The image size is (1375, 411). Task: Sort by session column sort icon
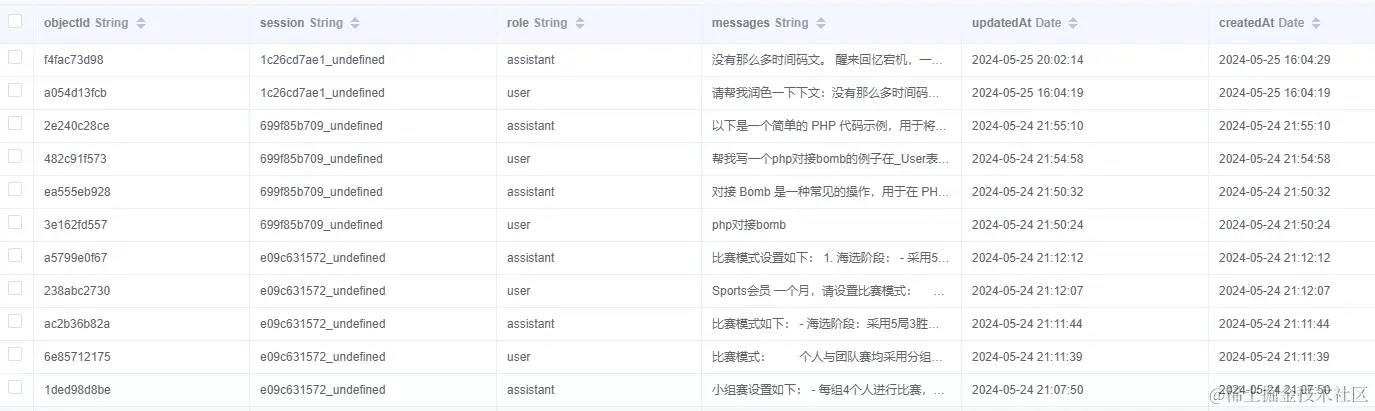click(356, 23)
